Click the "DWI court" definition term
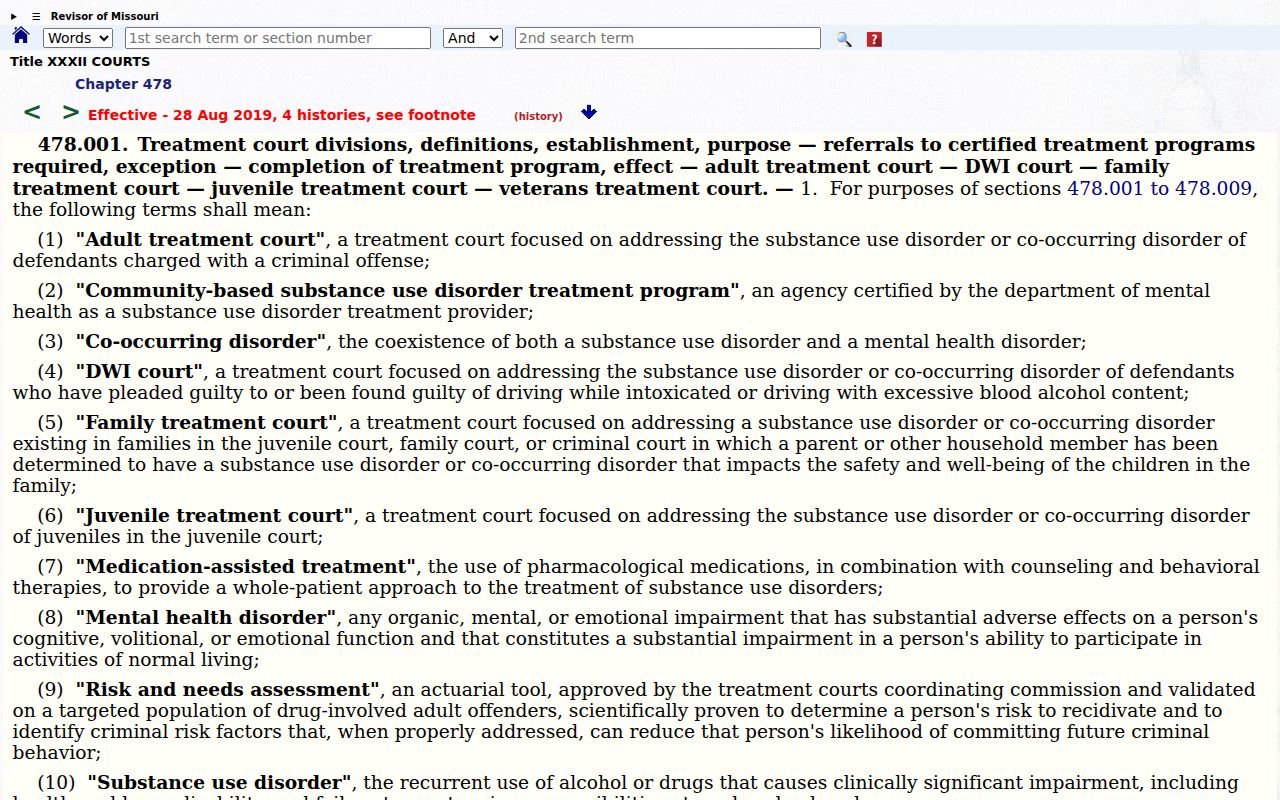Viewport: 1280px width, 800px height. [x=139, y=370]
